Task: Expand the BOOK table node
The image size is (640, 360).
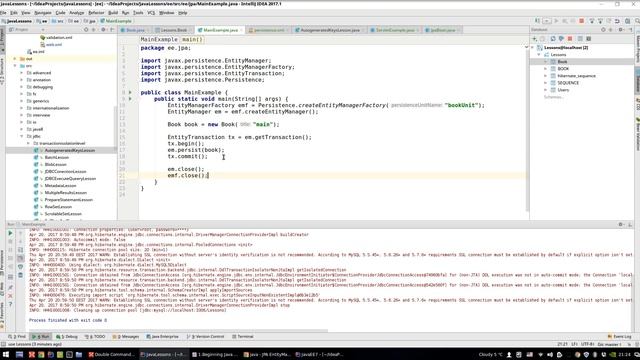Action: pos(545,69)
